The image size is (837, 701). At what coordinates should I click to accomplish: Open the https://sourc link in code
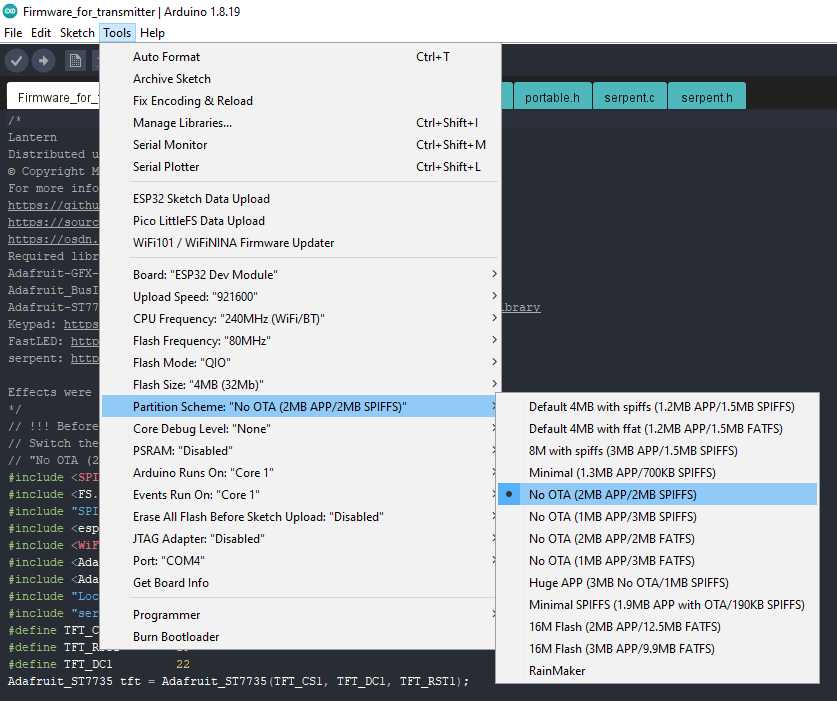[x=53, y=223]
